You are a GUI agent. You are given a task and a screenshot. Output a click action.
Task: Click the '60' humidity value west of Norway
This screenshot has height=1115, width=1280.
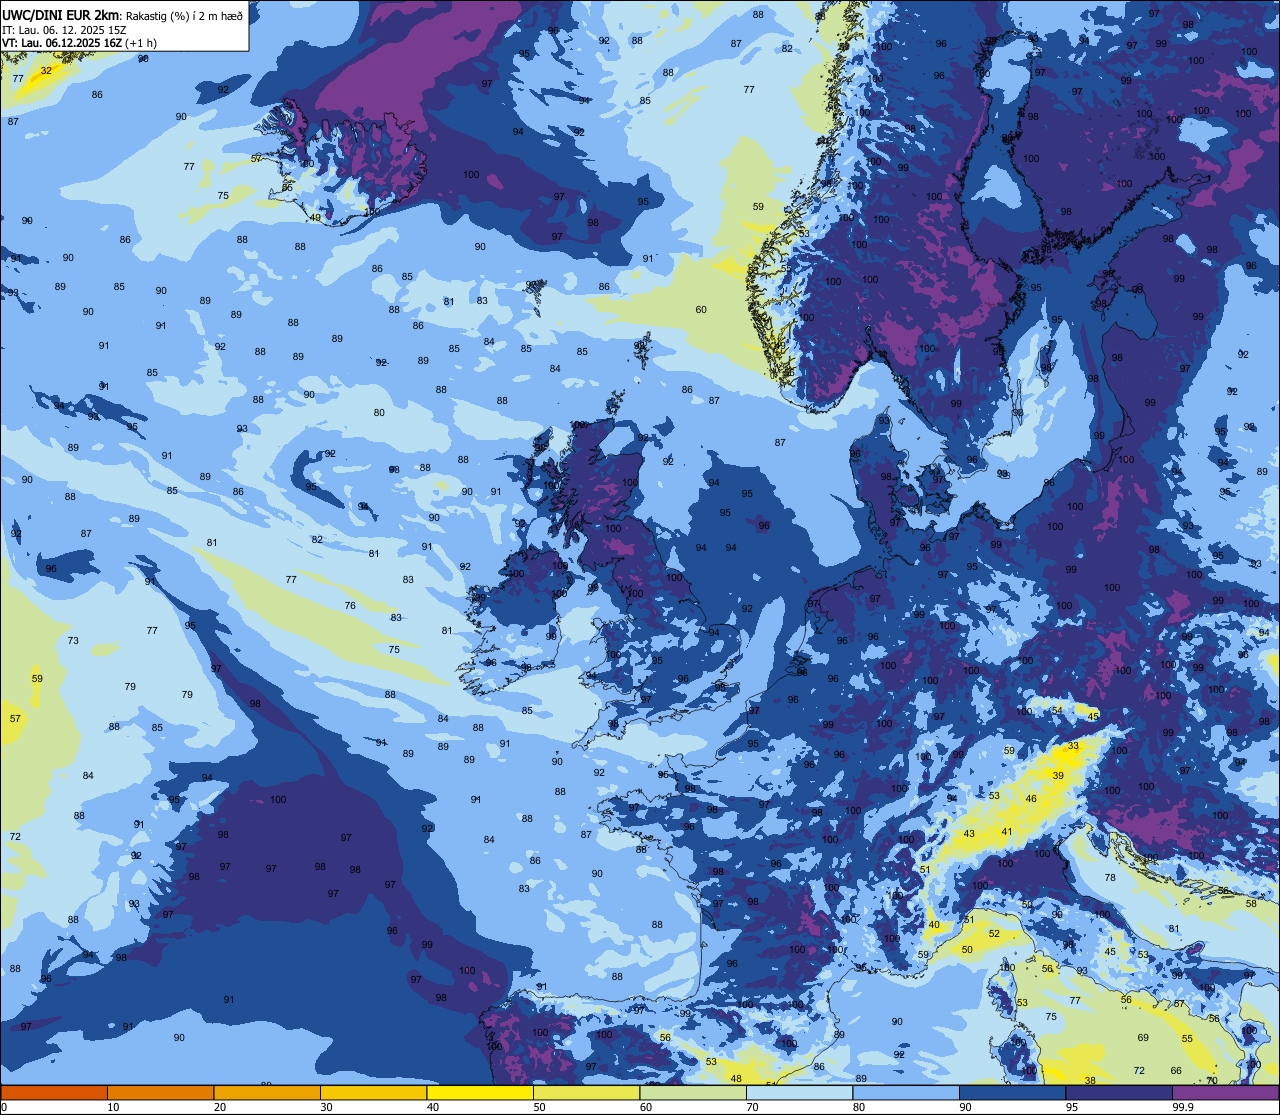click(x=701, y=310)
